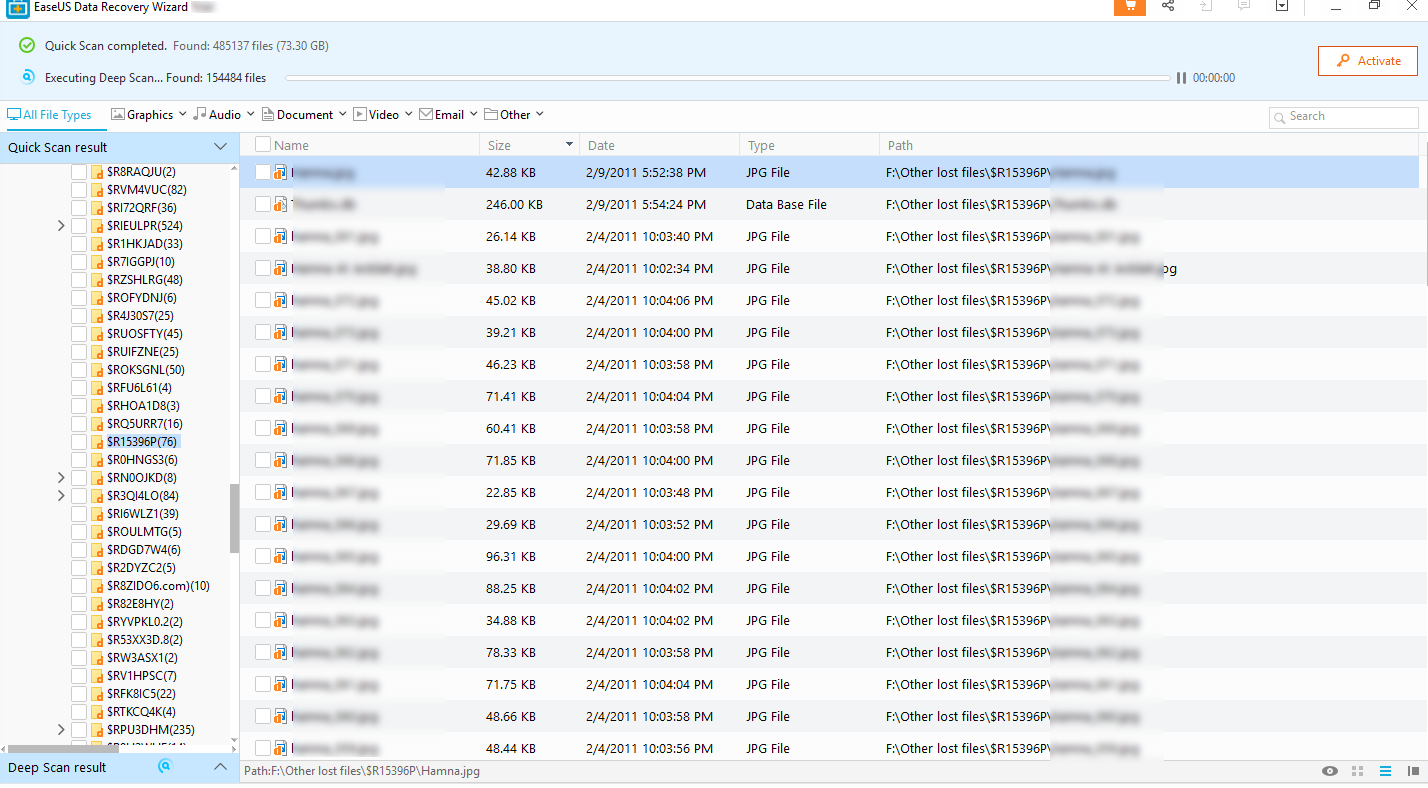Click the Activate button

(x=1367, y=61)
